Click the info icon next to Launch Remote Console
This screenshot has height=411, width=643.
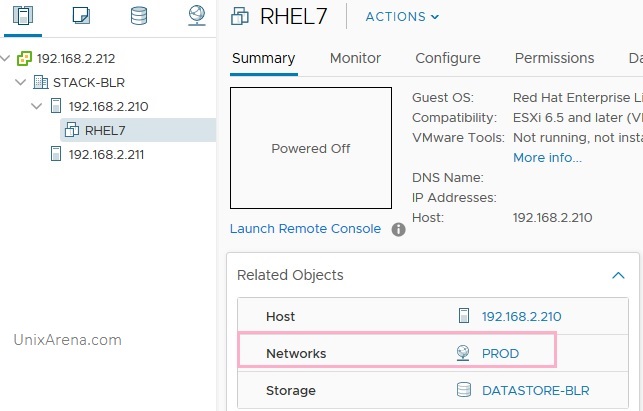coord(399,229)
